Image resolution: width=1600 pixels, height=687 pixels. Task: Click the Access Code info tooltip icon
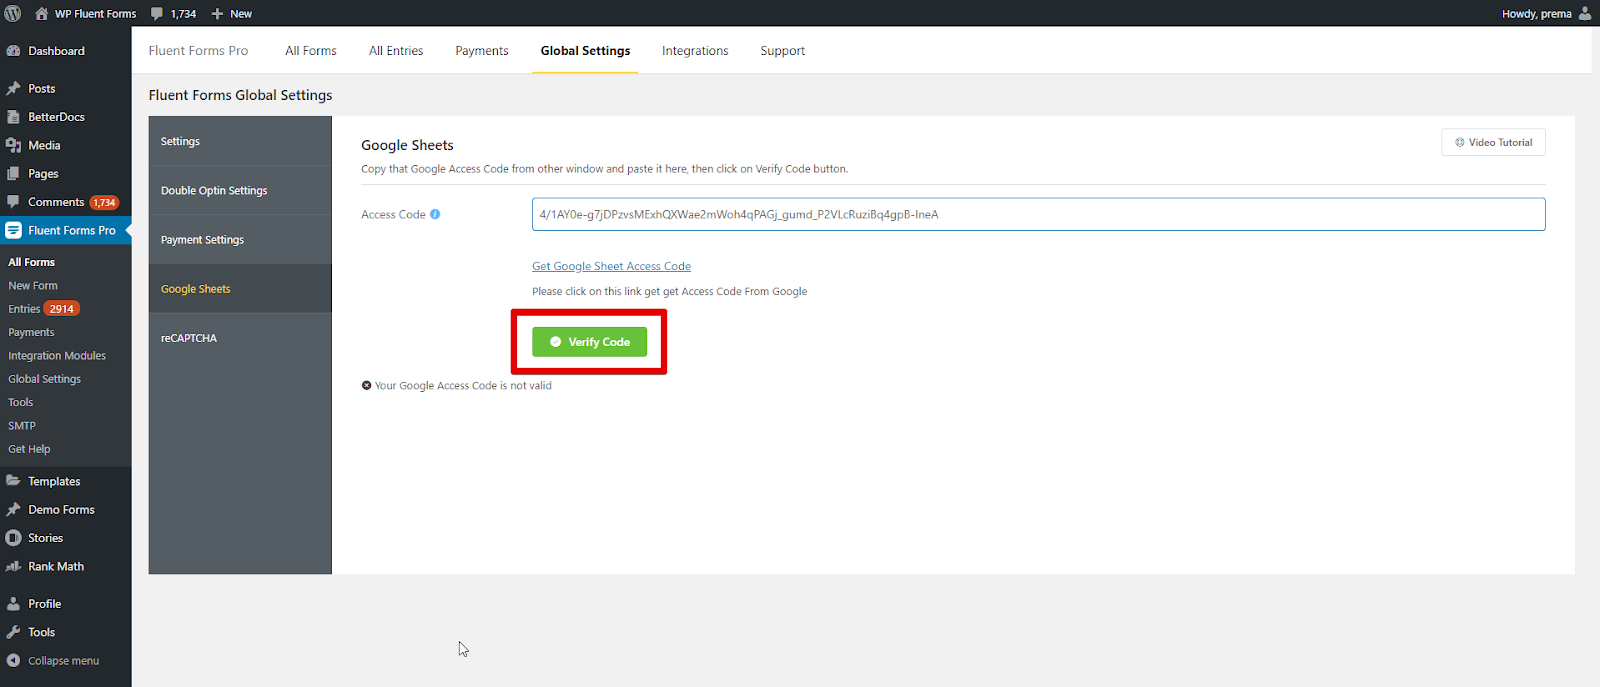pos(435,214)
